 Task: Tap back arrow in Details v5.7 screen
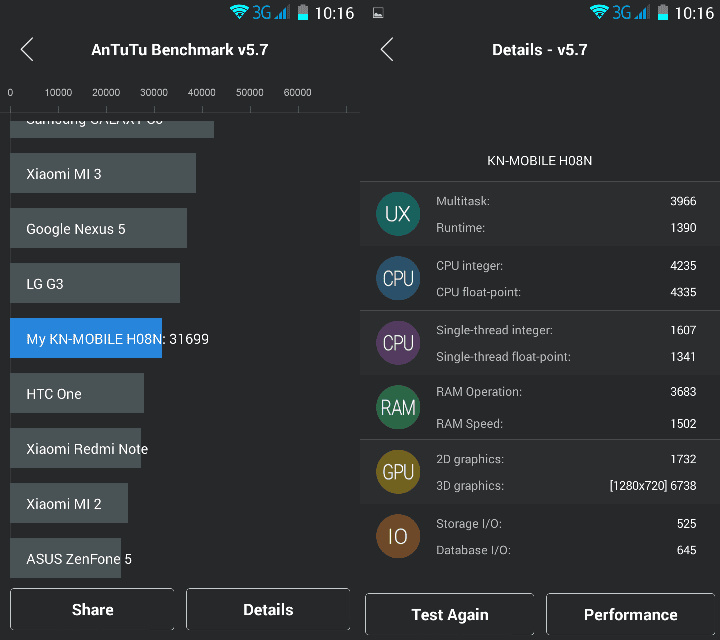click(x=387, y=50)
